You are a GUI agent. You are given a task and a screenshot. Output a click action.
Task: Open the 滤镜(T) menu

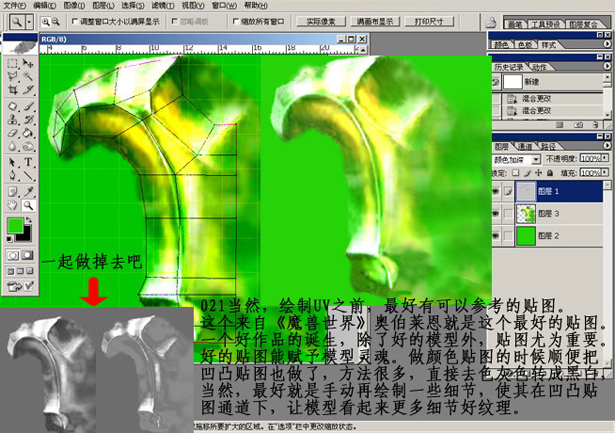point(163,5)
